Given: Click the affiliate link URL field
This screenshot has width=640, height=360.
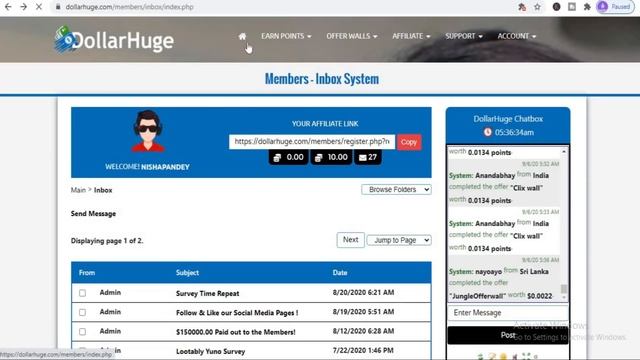Looking at the screenshot, I should pyautogui.click(x=312, y=142).
